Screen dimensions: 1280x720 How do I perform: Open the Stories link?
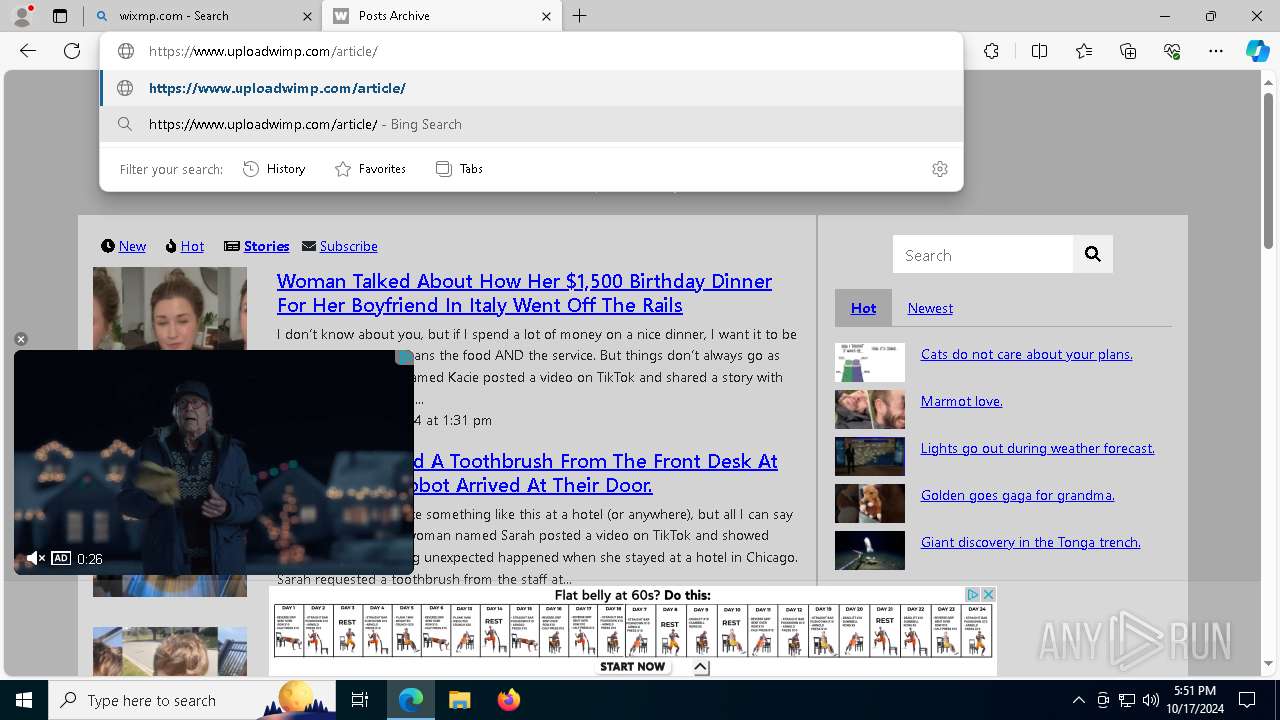pos(266,246)
